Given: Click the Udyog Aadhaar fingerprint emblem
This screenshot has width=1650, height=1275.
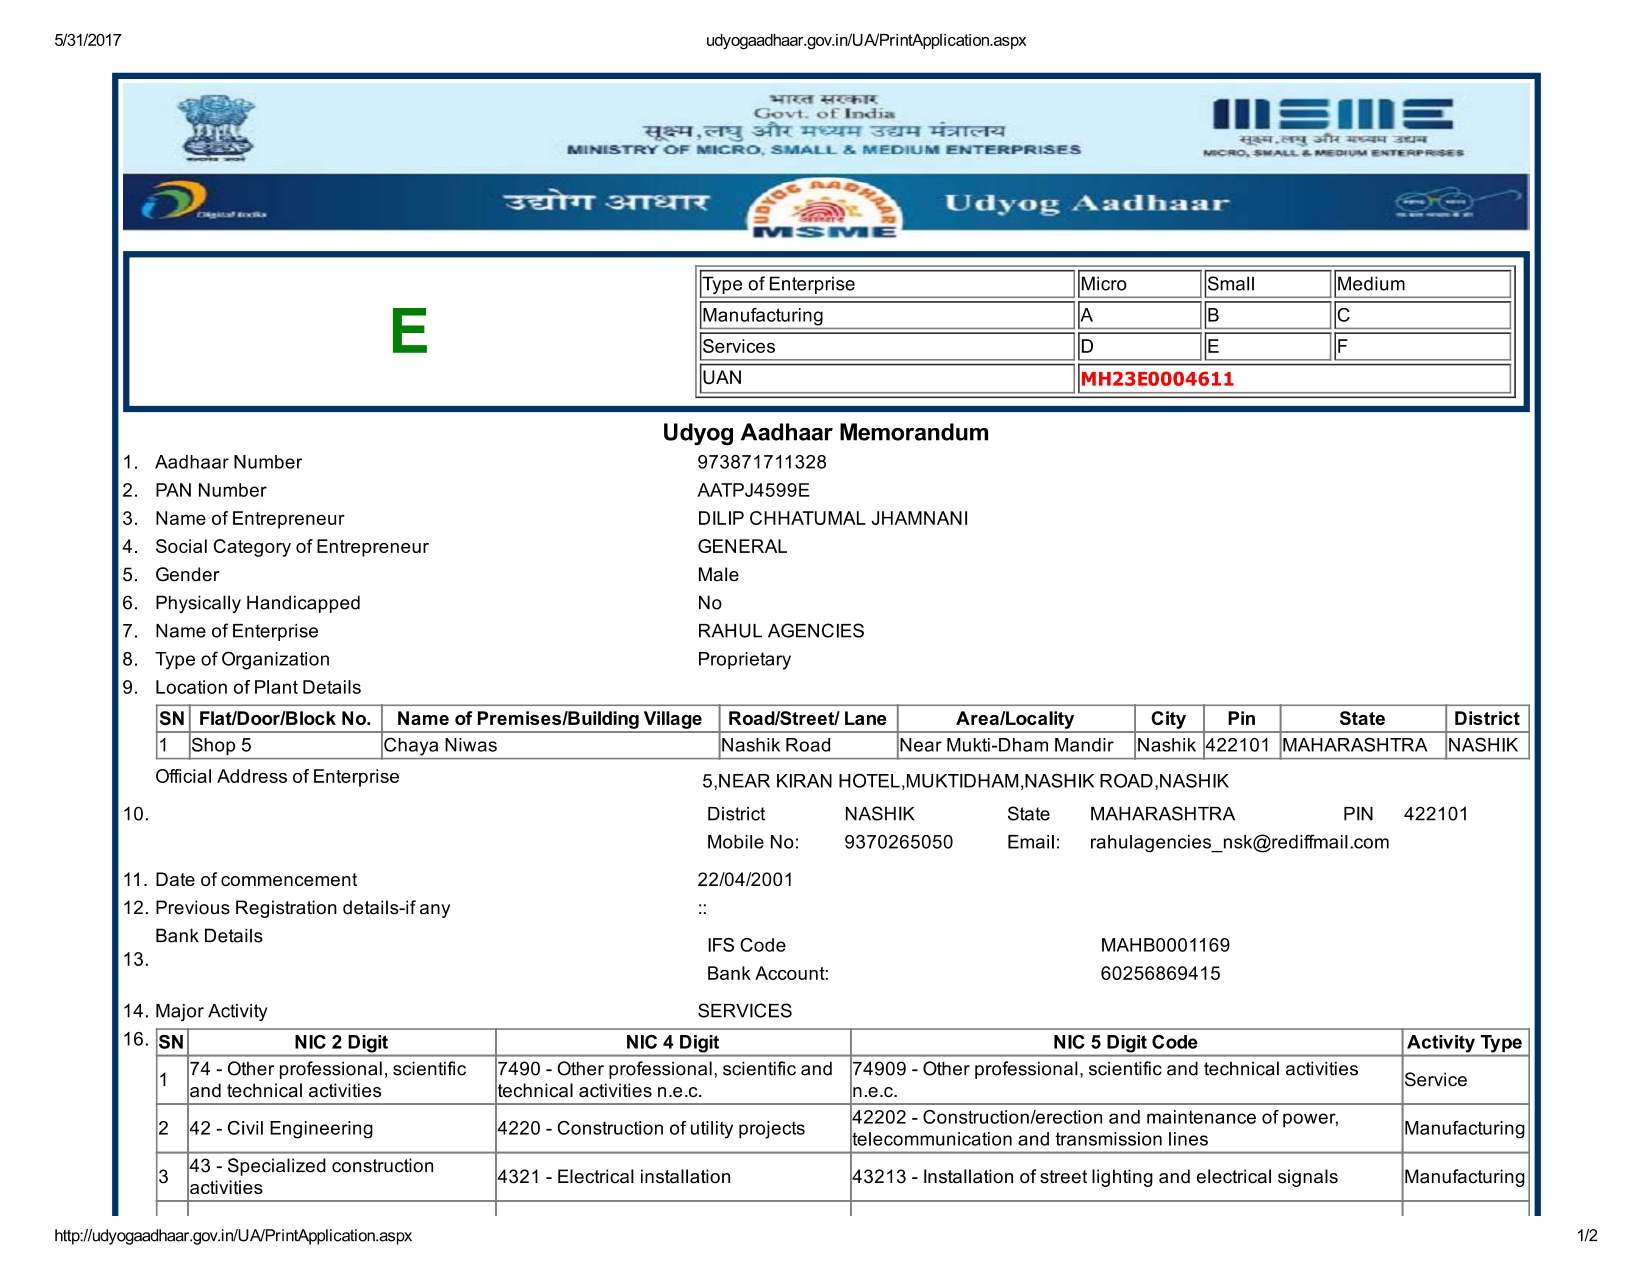Looking at the screenshot, I should pyautogui.click(x=824, y=208).
